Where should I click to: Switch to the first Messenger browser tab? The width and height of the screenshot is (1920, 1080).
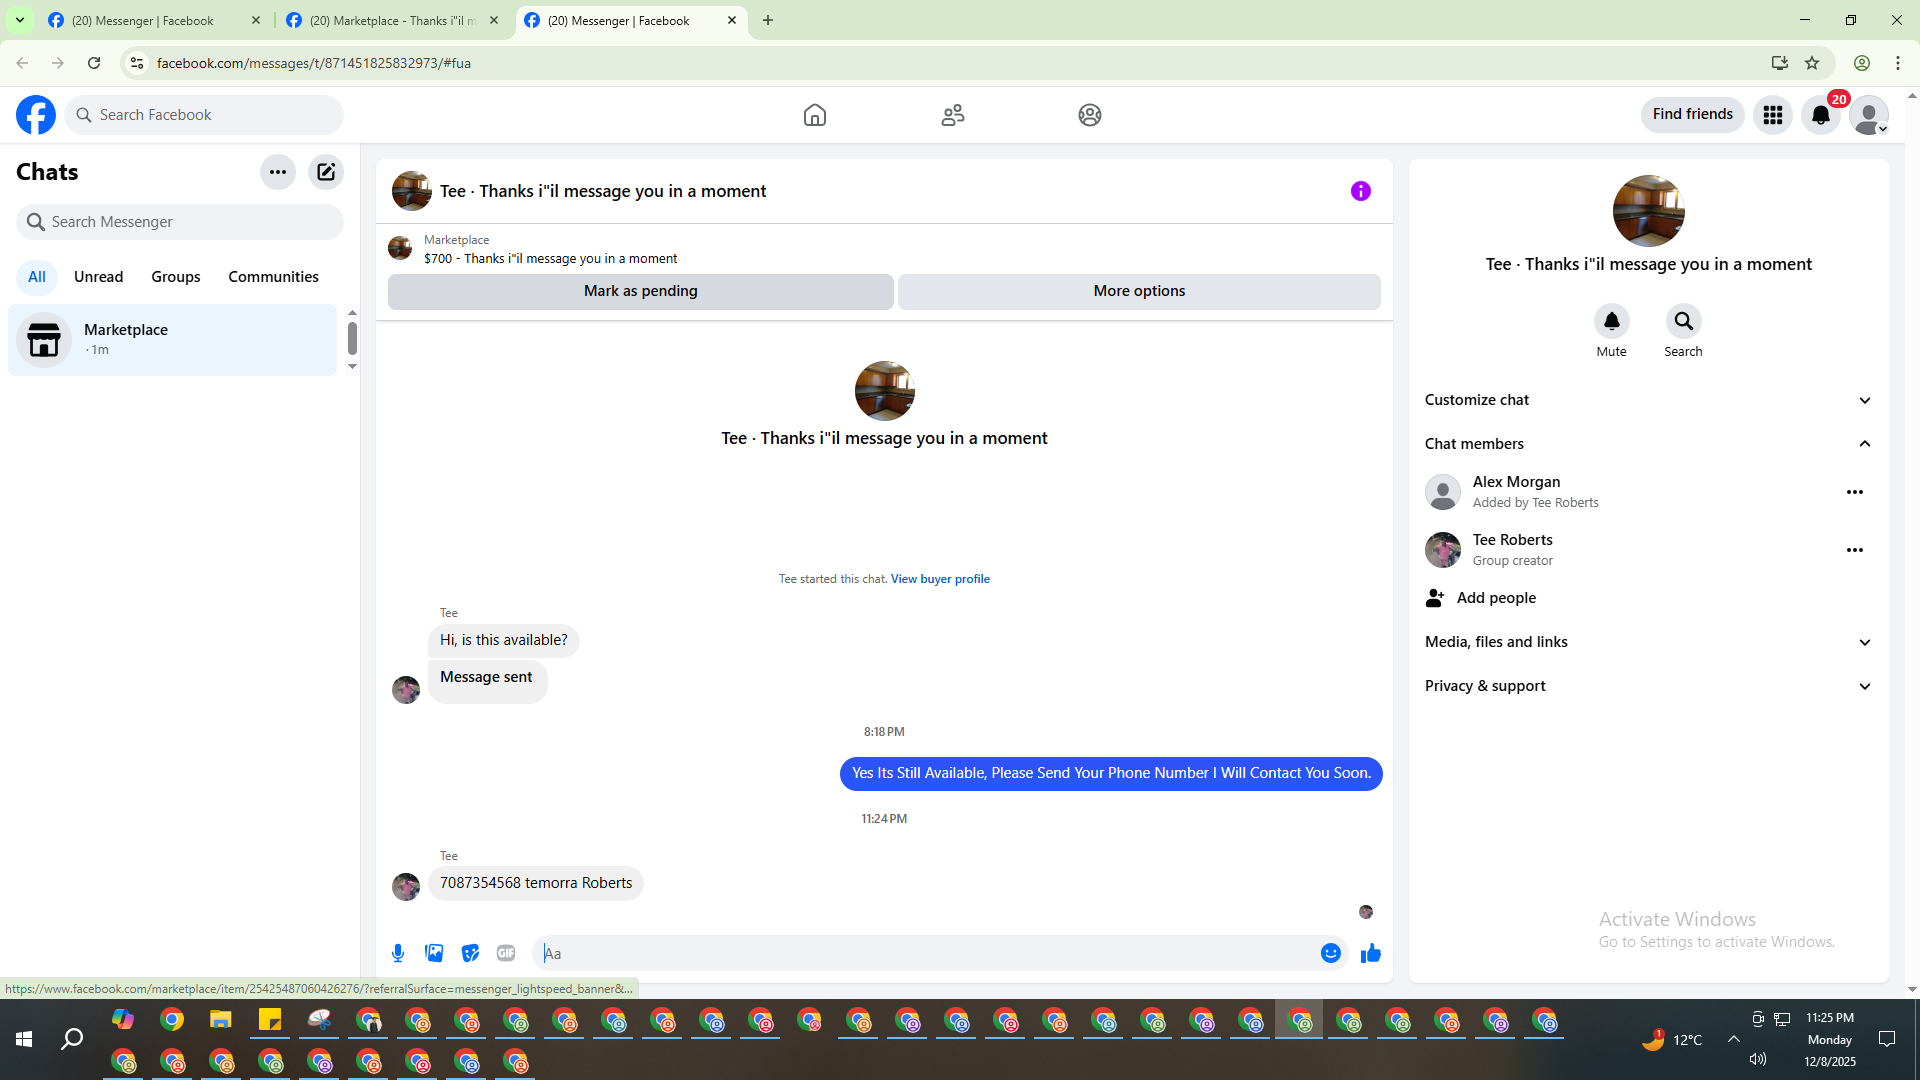[155, 20]
